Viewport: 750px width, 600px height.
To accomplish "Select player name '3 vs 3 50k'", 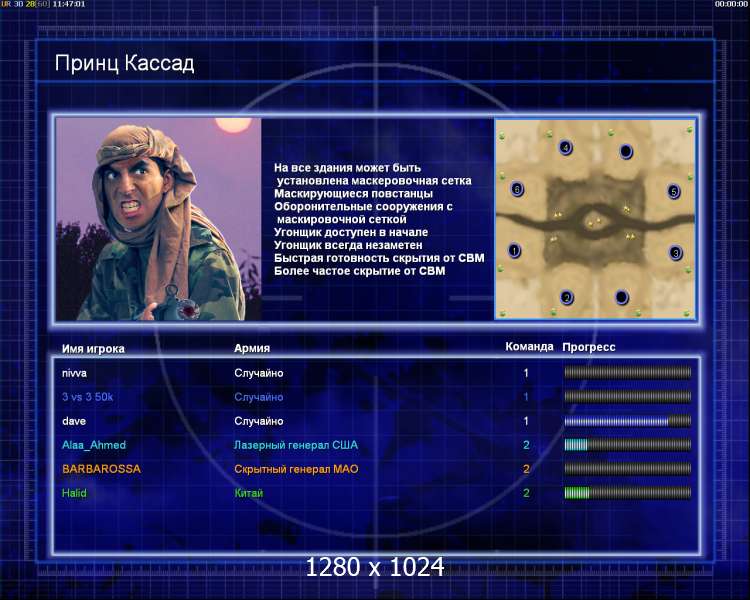I will click(88, 397).
